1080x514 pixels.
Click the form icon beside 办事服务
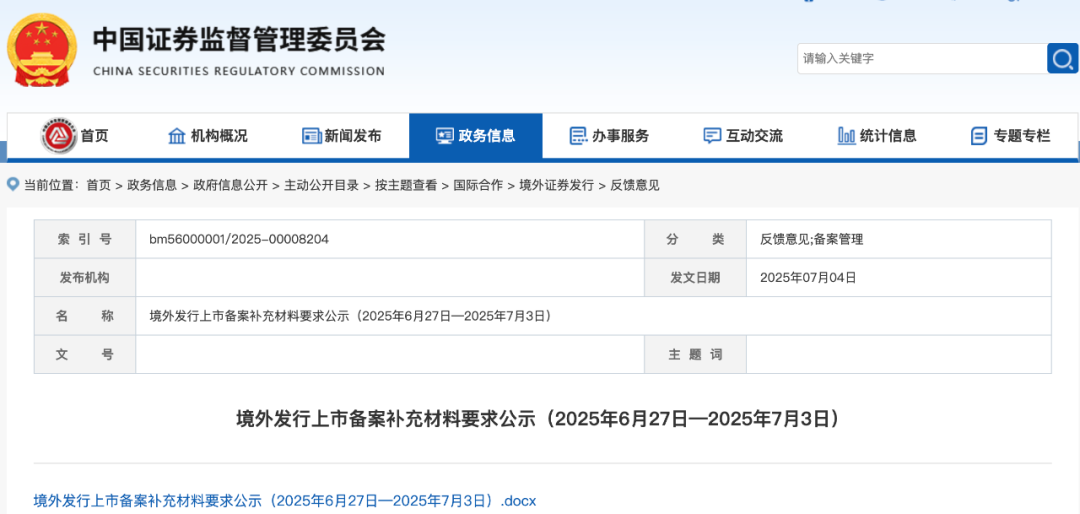point(579,136)
